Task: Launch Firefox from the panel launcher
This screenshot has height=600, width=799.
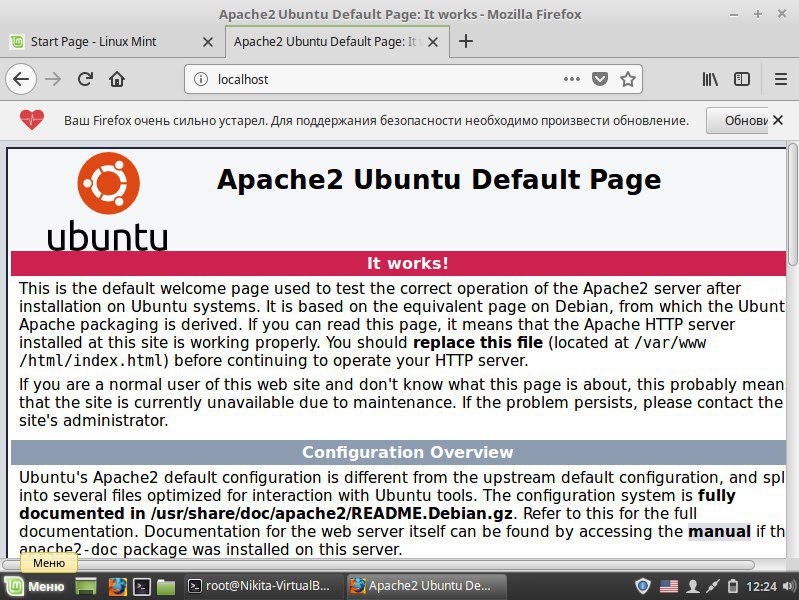Action: point(117,586)
